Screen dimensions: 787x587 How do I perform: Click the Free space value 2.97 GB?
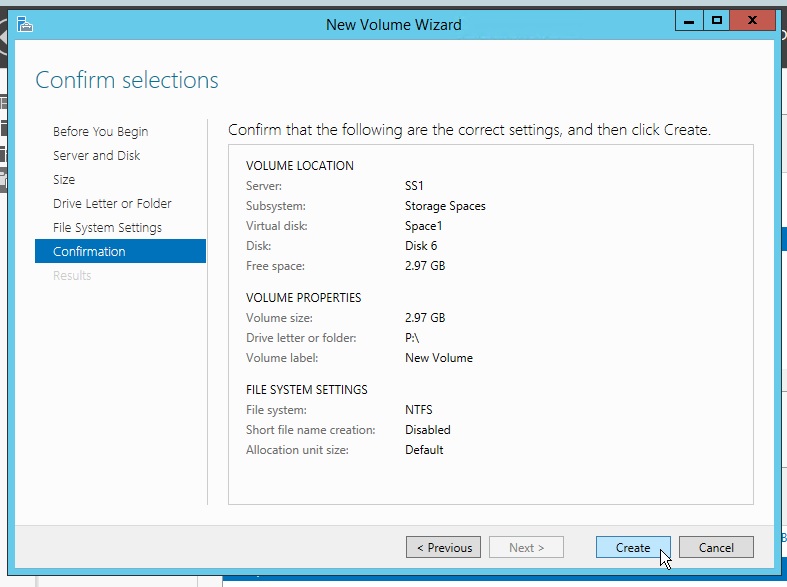[425, 266]
